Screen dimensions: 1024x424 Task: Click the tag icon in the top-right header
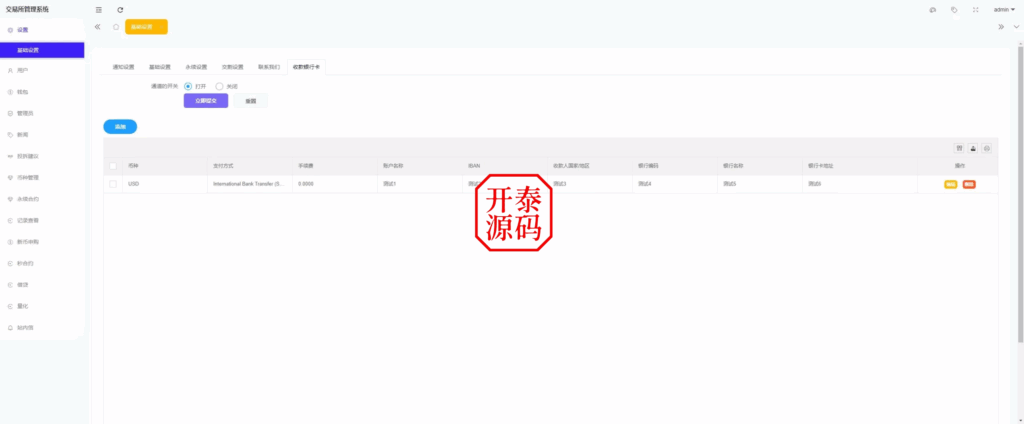coord(954,9)
